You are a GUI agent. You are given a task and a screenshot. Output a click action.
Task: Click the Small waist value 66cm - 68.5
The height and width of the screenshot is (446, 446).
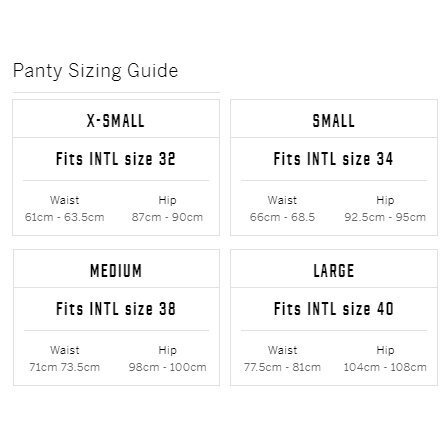tap(282, 217)
